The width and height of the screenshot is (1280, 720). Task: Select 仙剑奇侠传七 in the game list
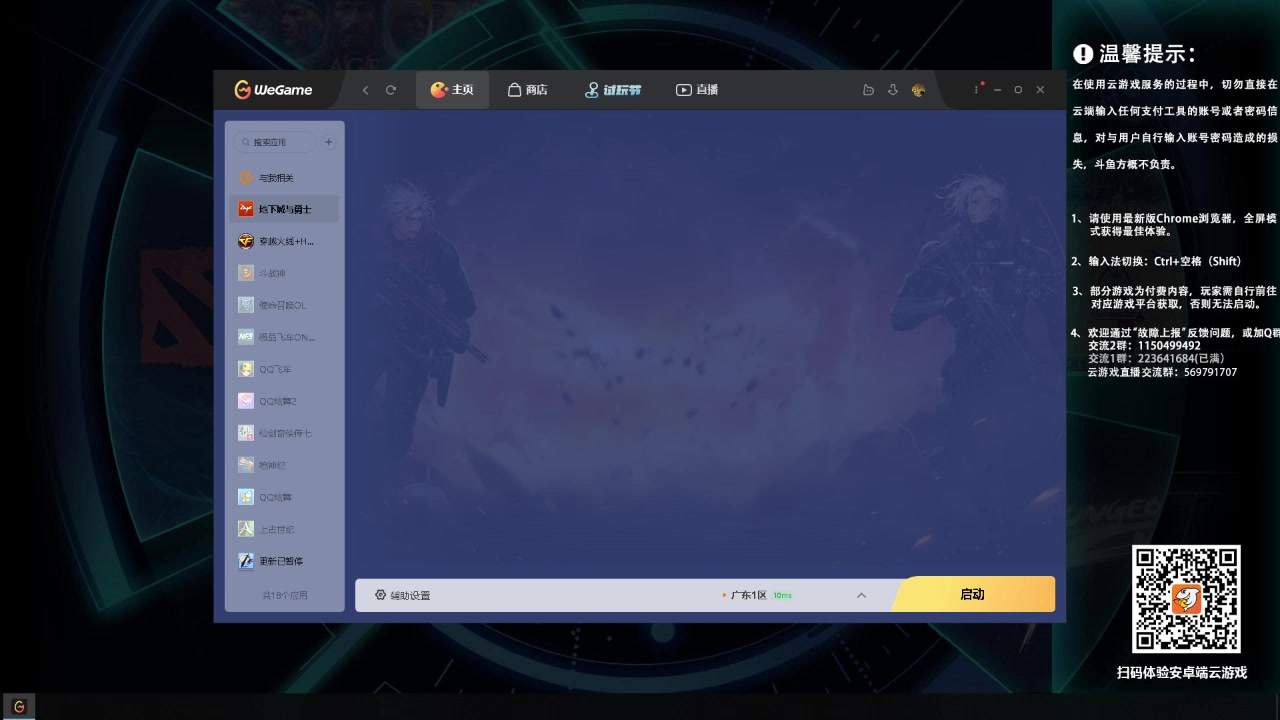tap(284, 433)
